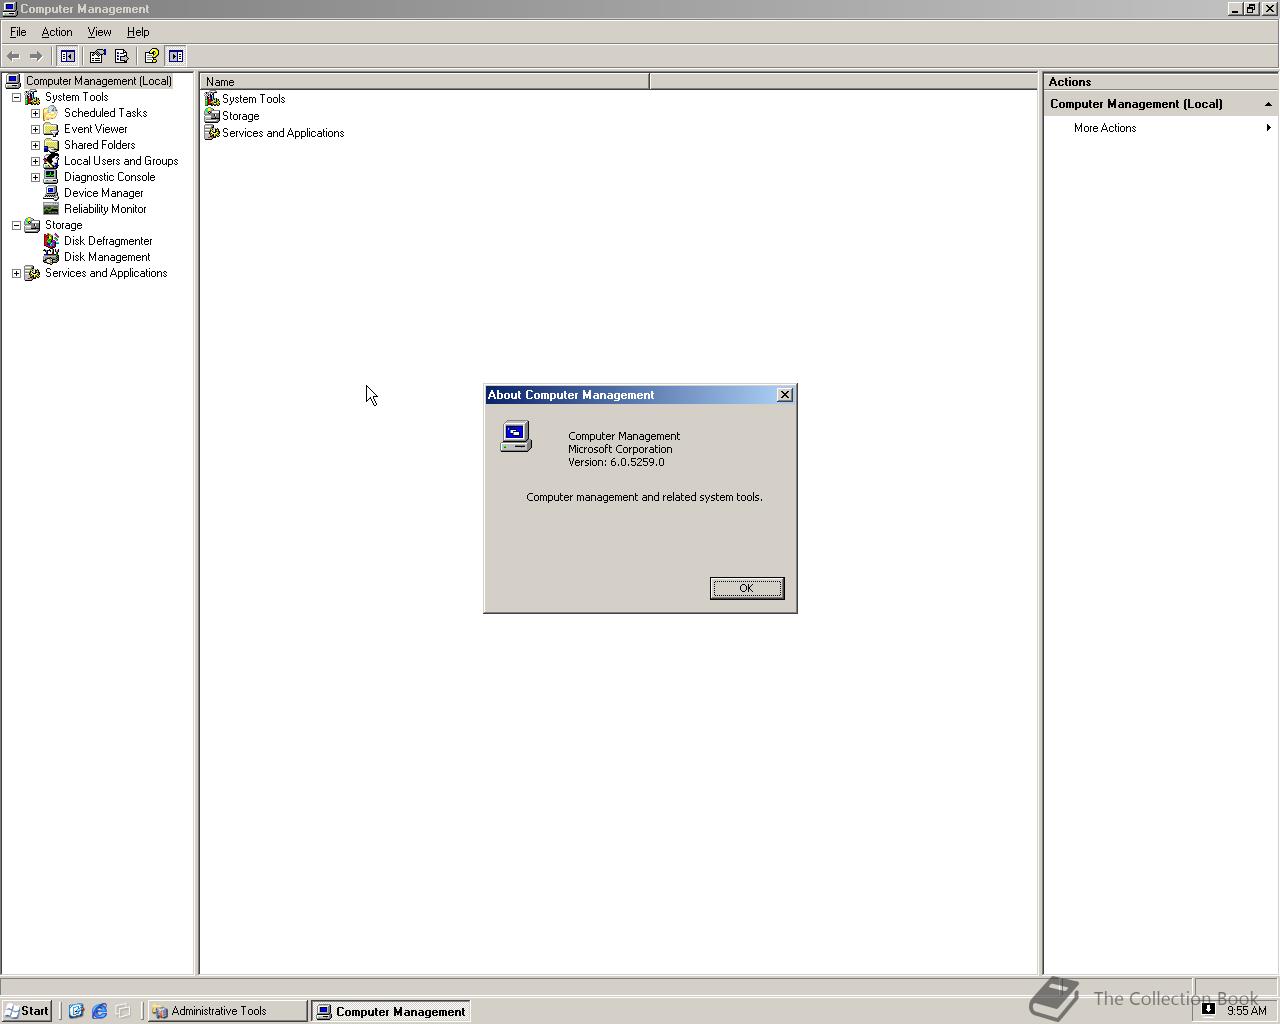The image size is (1280, 1024).
Task: Select the Event Viewer icon in tree
Action: pyautogui.click(x=51, y=129)
